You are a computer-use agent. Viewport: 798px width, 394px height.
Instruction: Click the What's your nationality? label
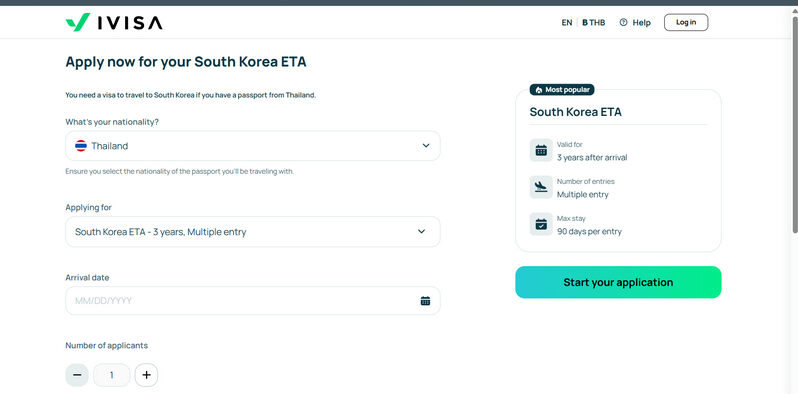[112, 122]
